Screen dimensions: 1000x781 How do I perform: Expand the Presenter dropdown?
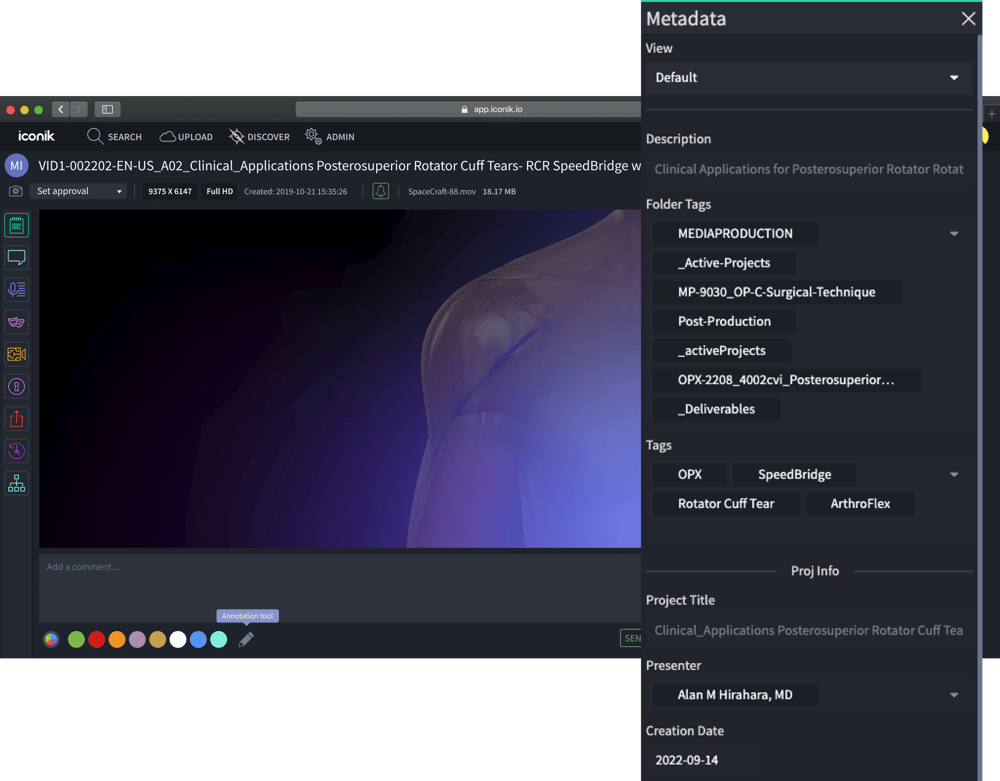953,695
